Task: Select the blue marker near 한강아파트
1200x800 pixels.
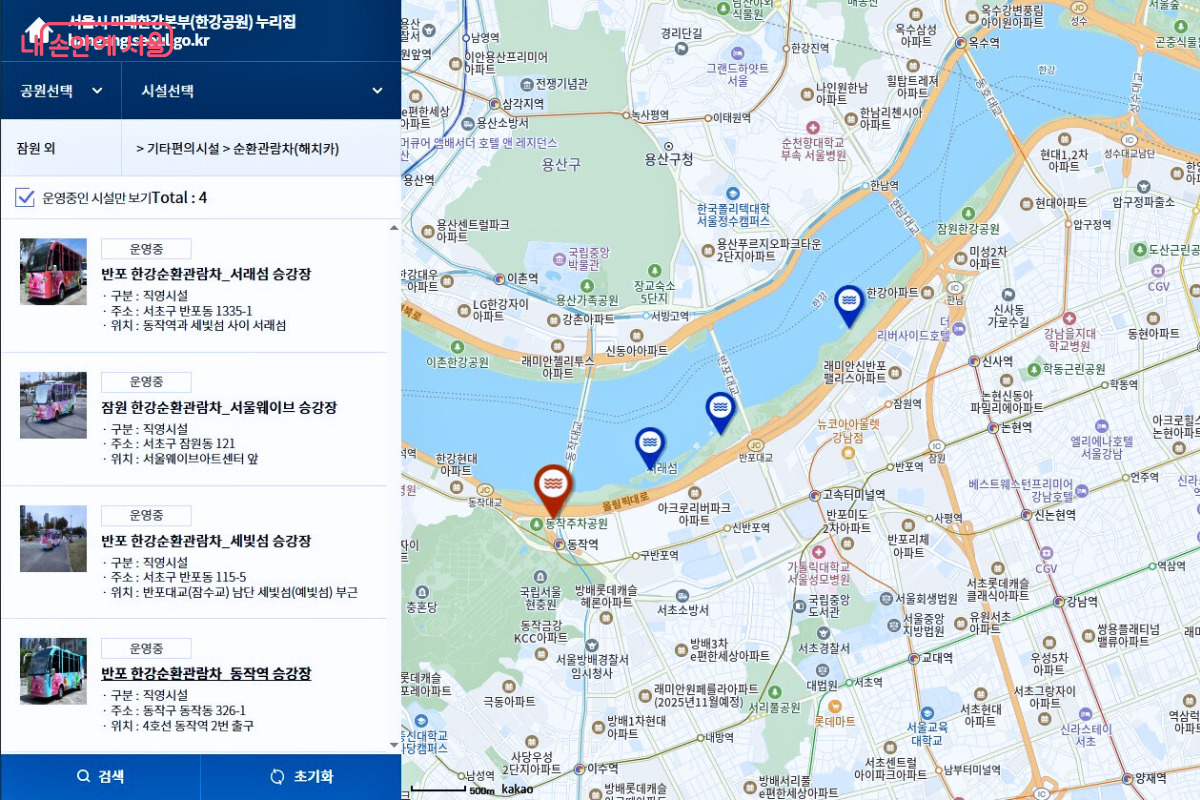Action: pos(849,302)
